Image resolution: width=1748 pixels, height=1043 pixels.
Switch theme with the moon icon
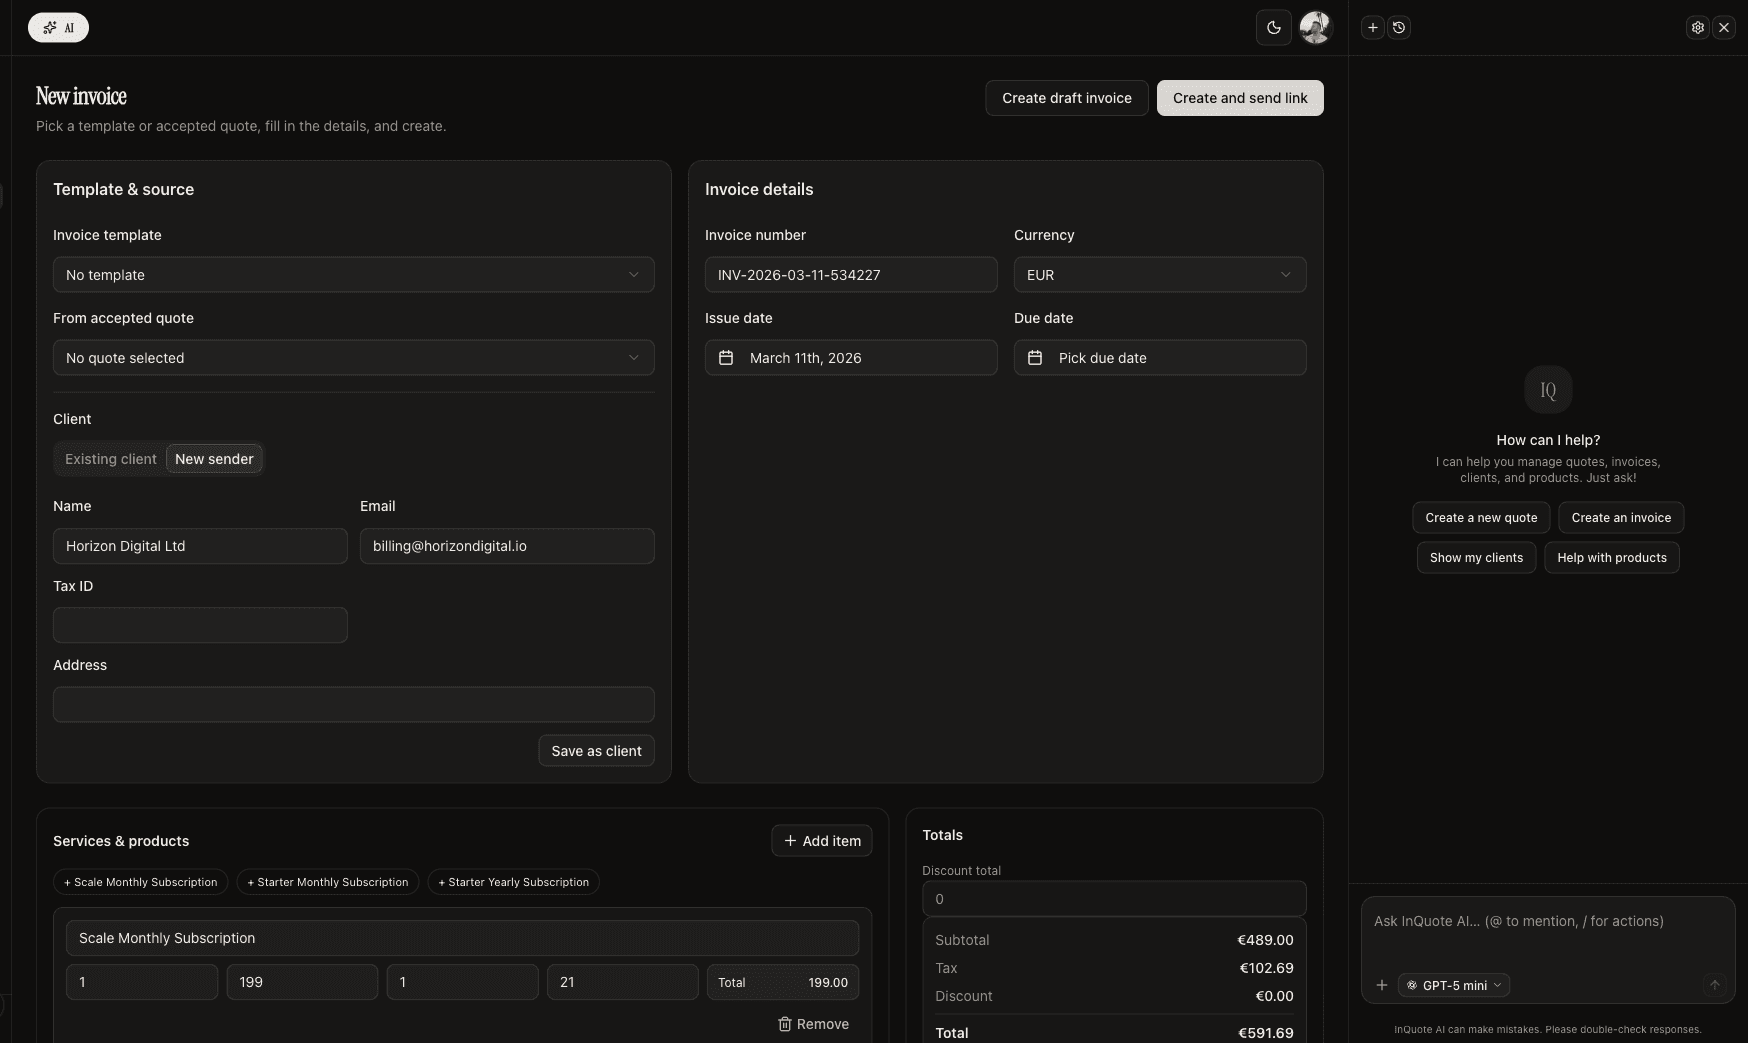point(1273,28)
